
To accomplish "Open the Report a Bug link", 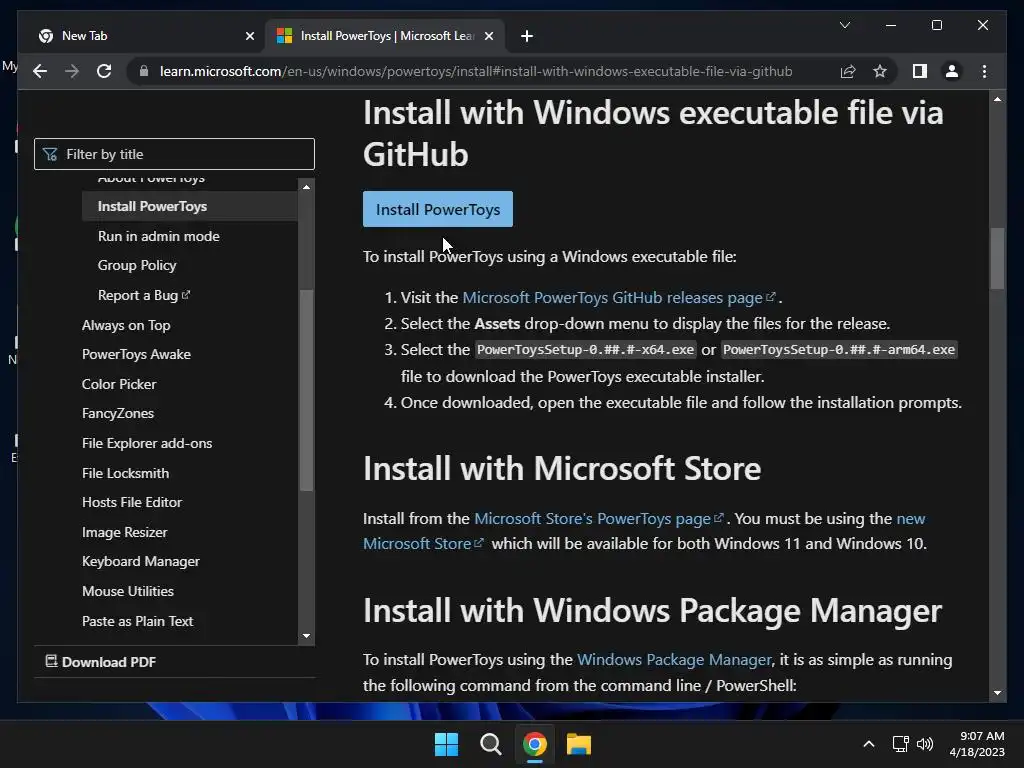I will pos(144,295).
